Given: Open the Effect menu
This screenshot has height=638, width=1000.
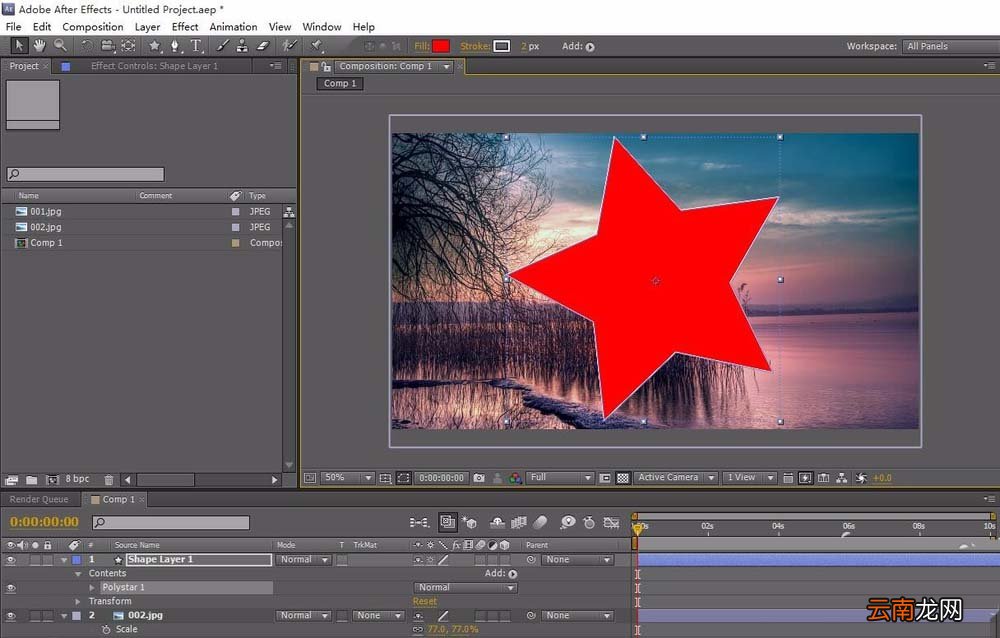Looking at the screenshot, I should point(185,27).
